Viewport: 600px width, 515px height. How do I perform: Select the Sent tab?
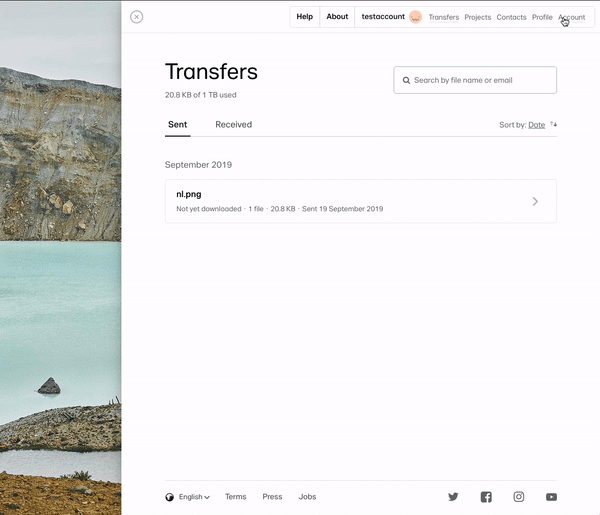coord(177,125)
